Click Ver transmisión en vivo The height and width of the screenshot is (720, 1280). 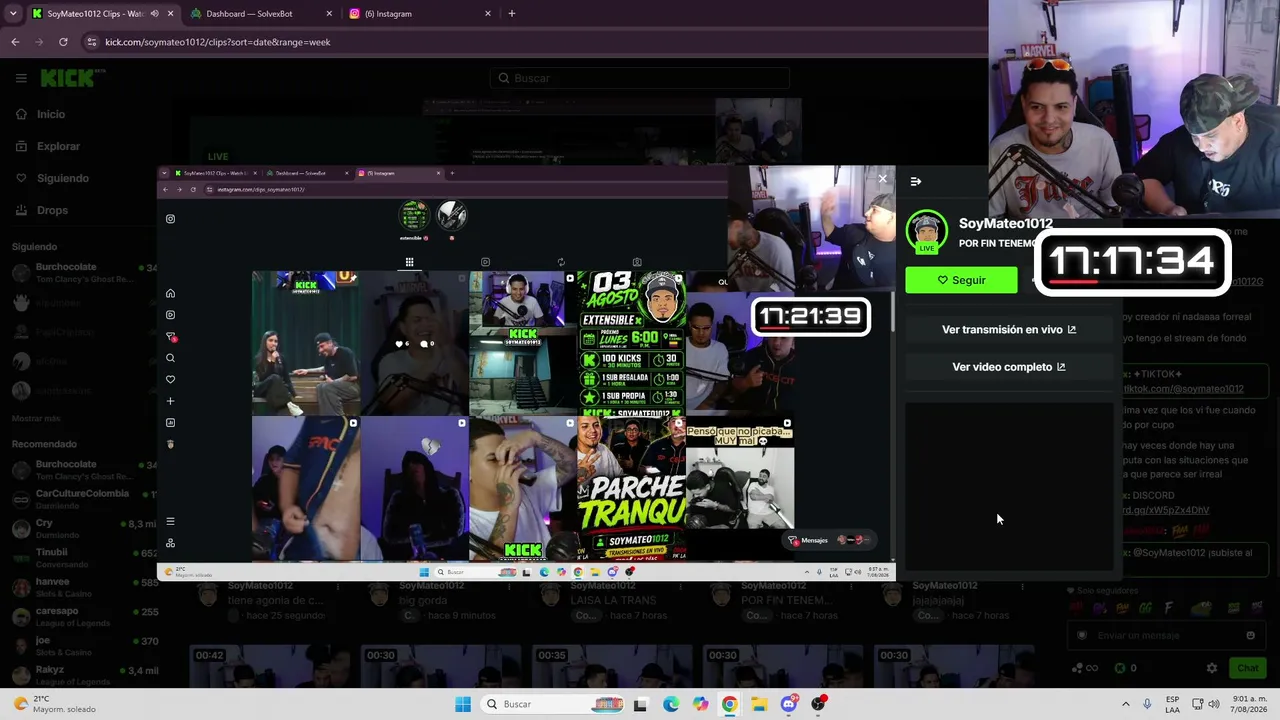pos(1009,329)
